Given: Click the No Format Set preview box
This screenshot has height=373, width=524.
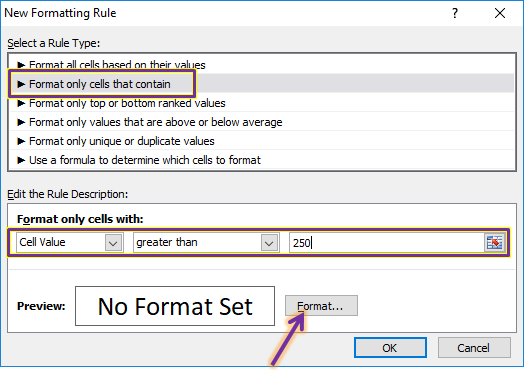Looking at the screenshot, I should coord(175,306).
